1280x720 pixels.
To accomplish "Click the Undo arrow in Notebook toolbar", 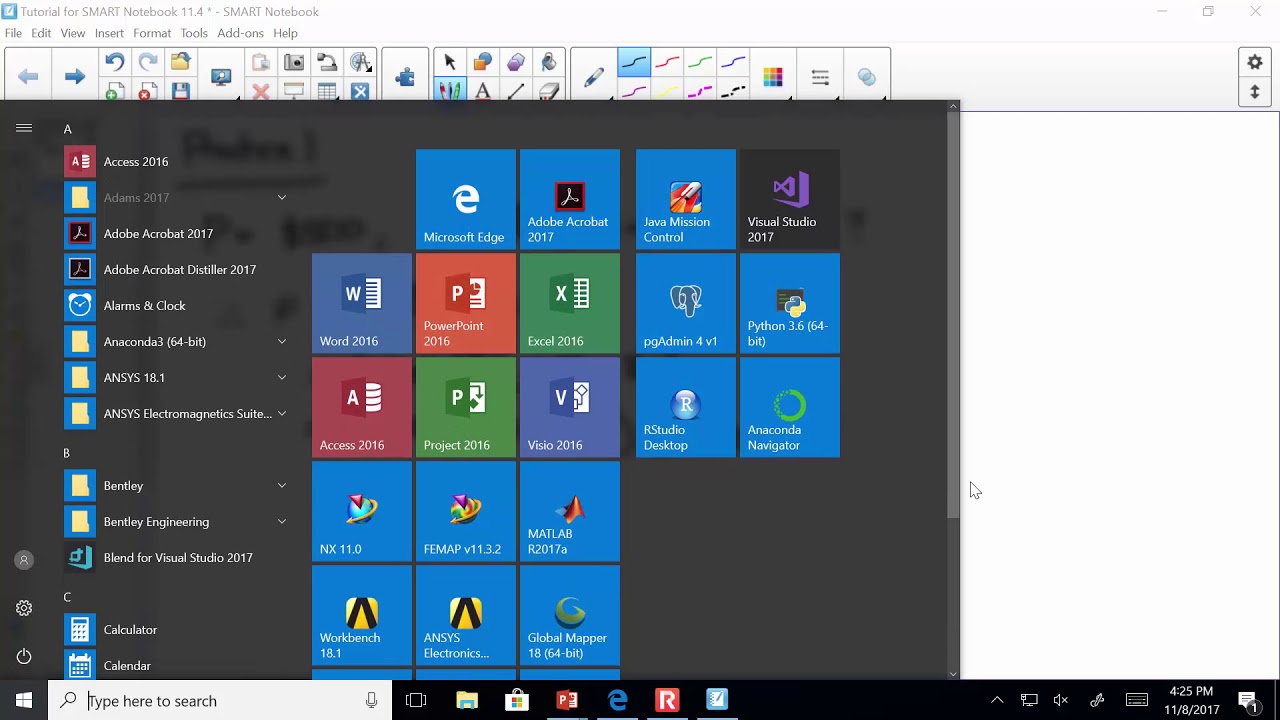I will point(115,63).
